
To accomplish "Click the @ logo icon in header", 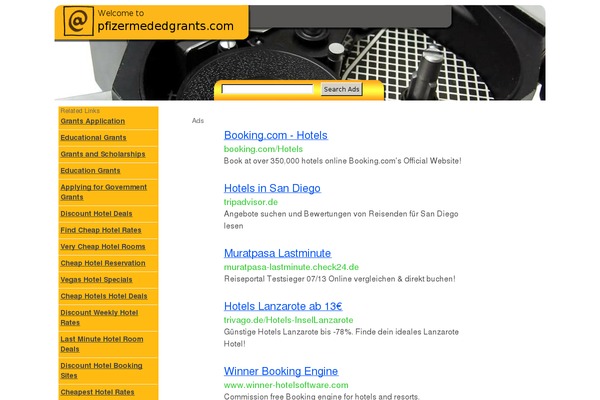I will (78, 21).
